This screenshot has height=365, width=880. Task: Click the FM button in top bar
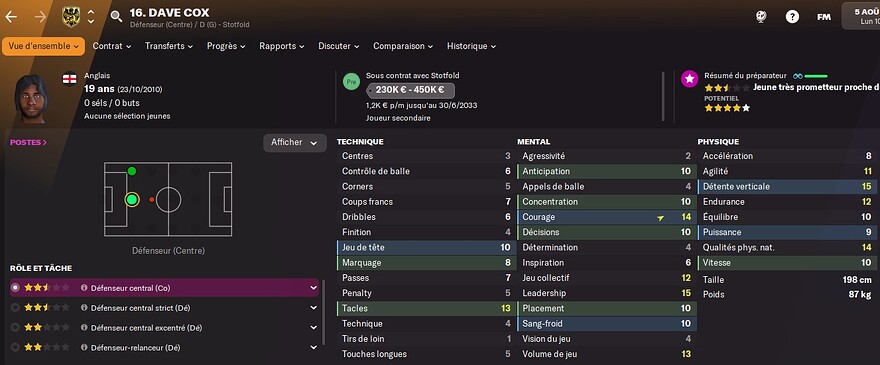[x=823, y=17]
